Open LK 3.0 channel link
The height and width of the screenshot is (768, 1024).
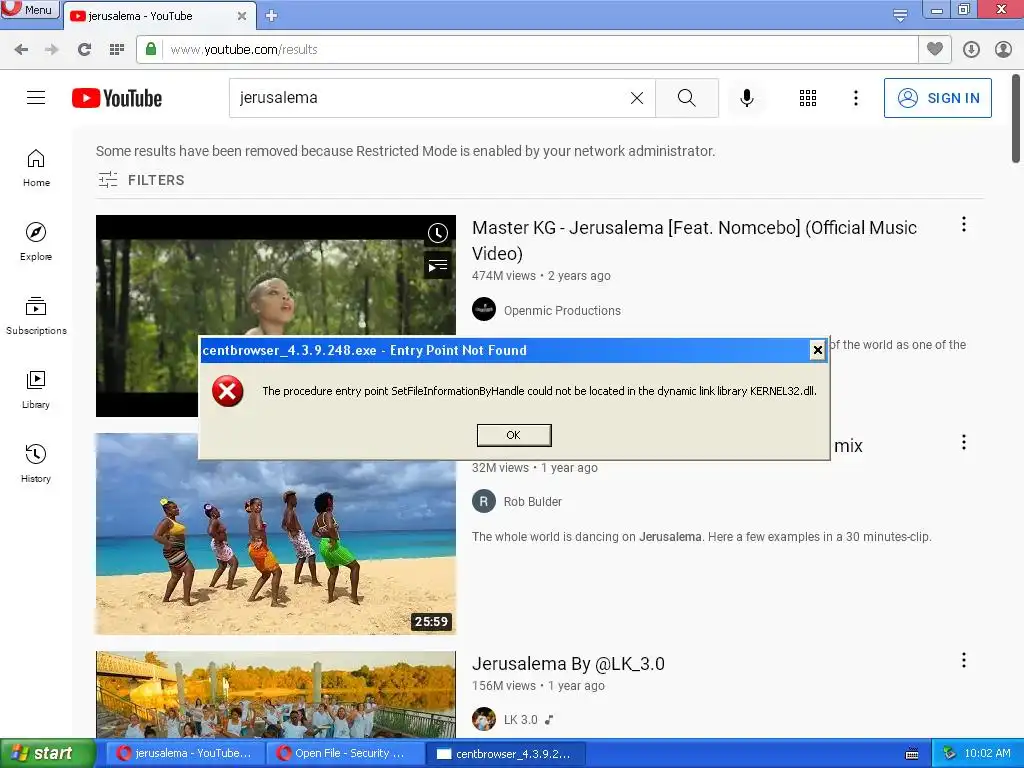(520, 720)
